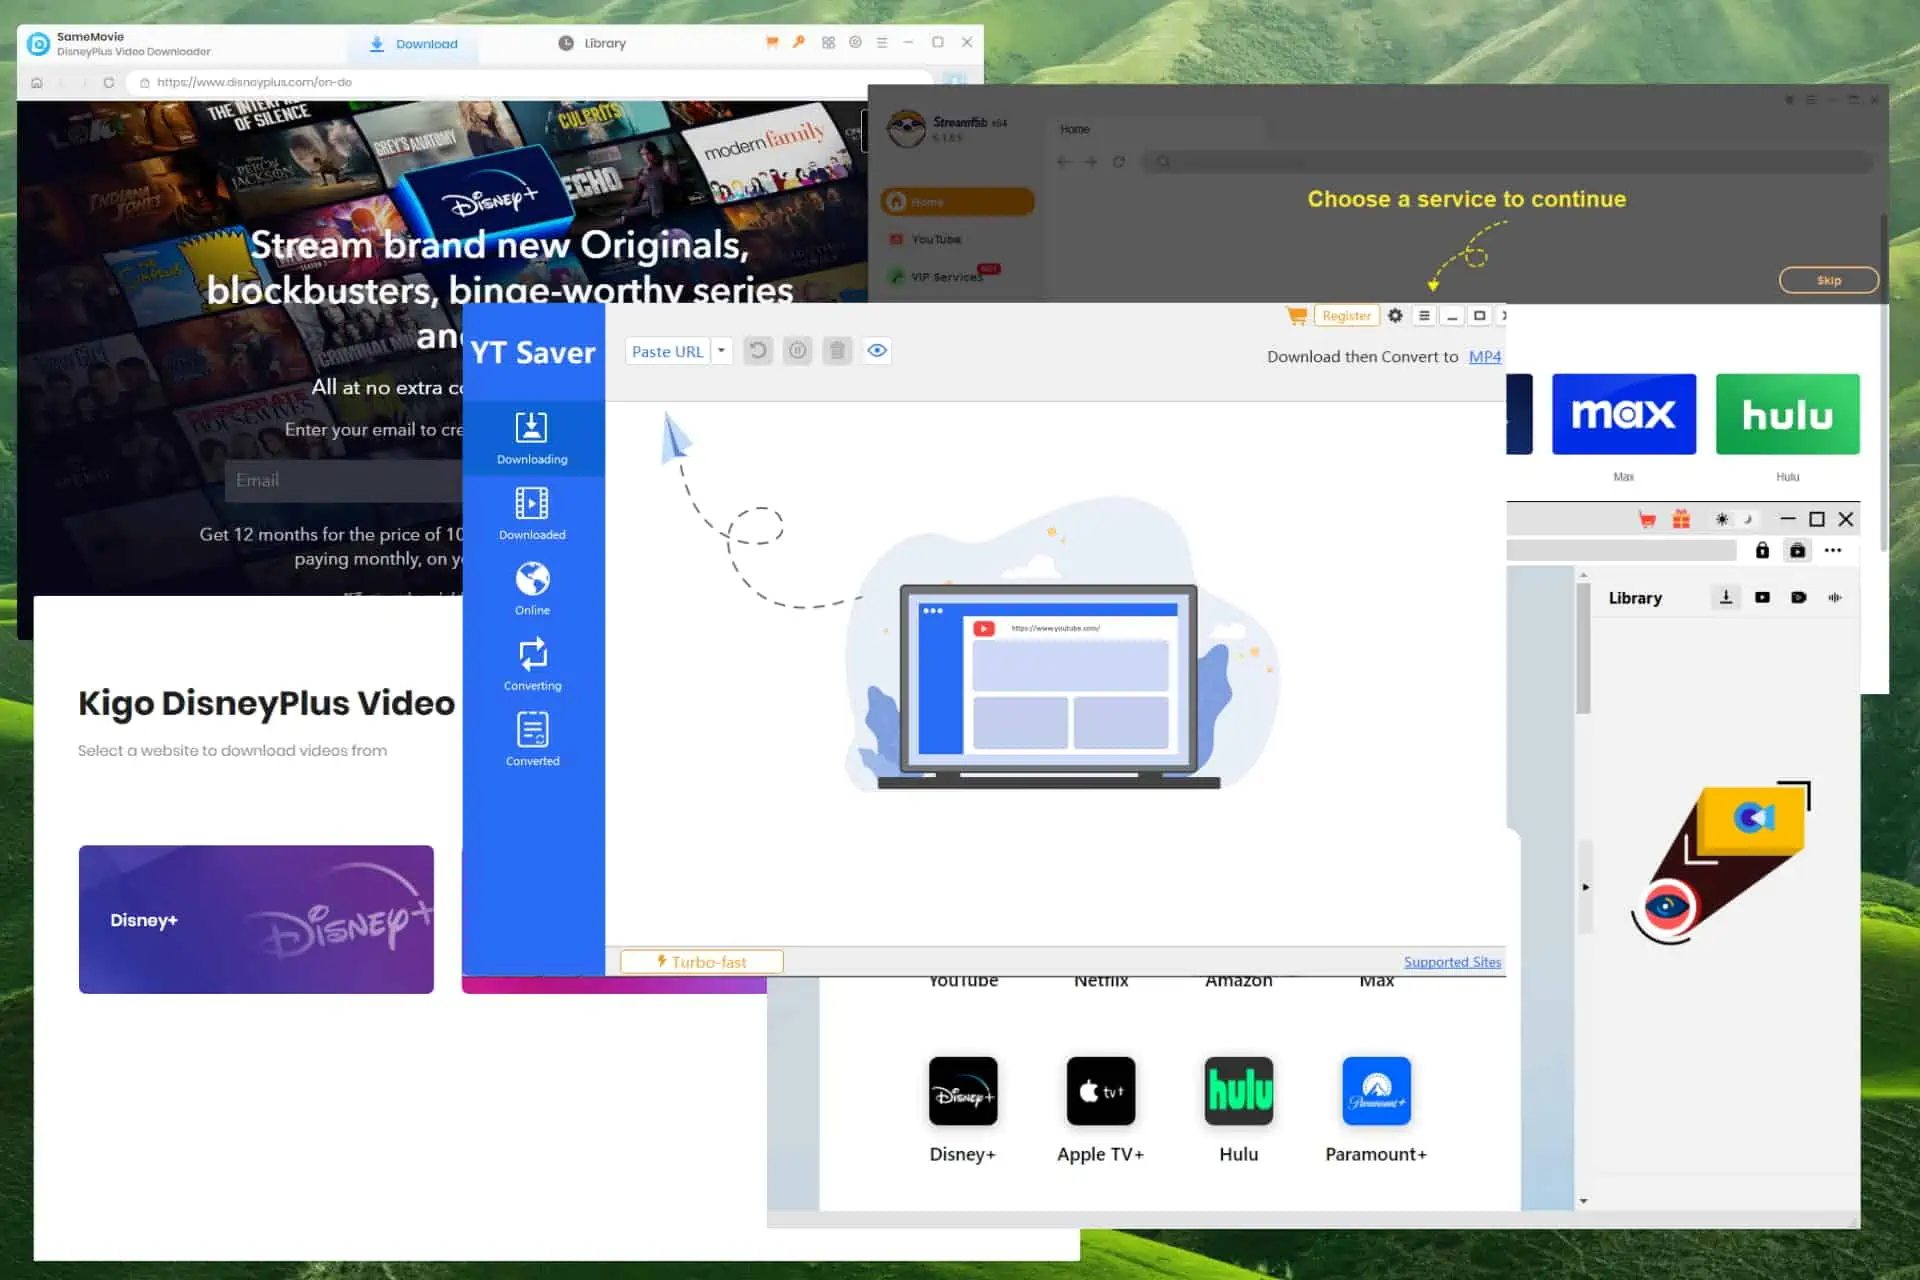Click the StreamFab refresh icon
The image size is (1920, 1280).
tap(1119, 162)
